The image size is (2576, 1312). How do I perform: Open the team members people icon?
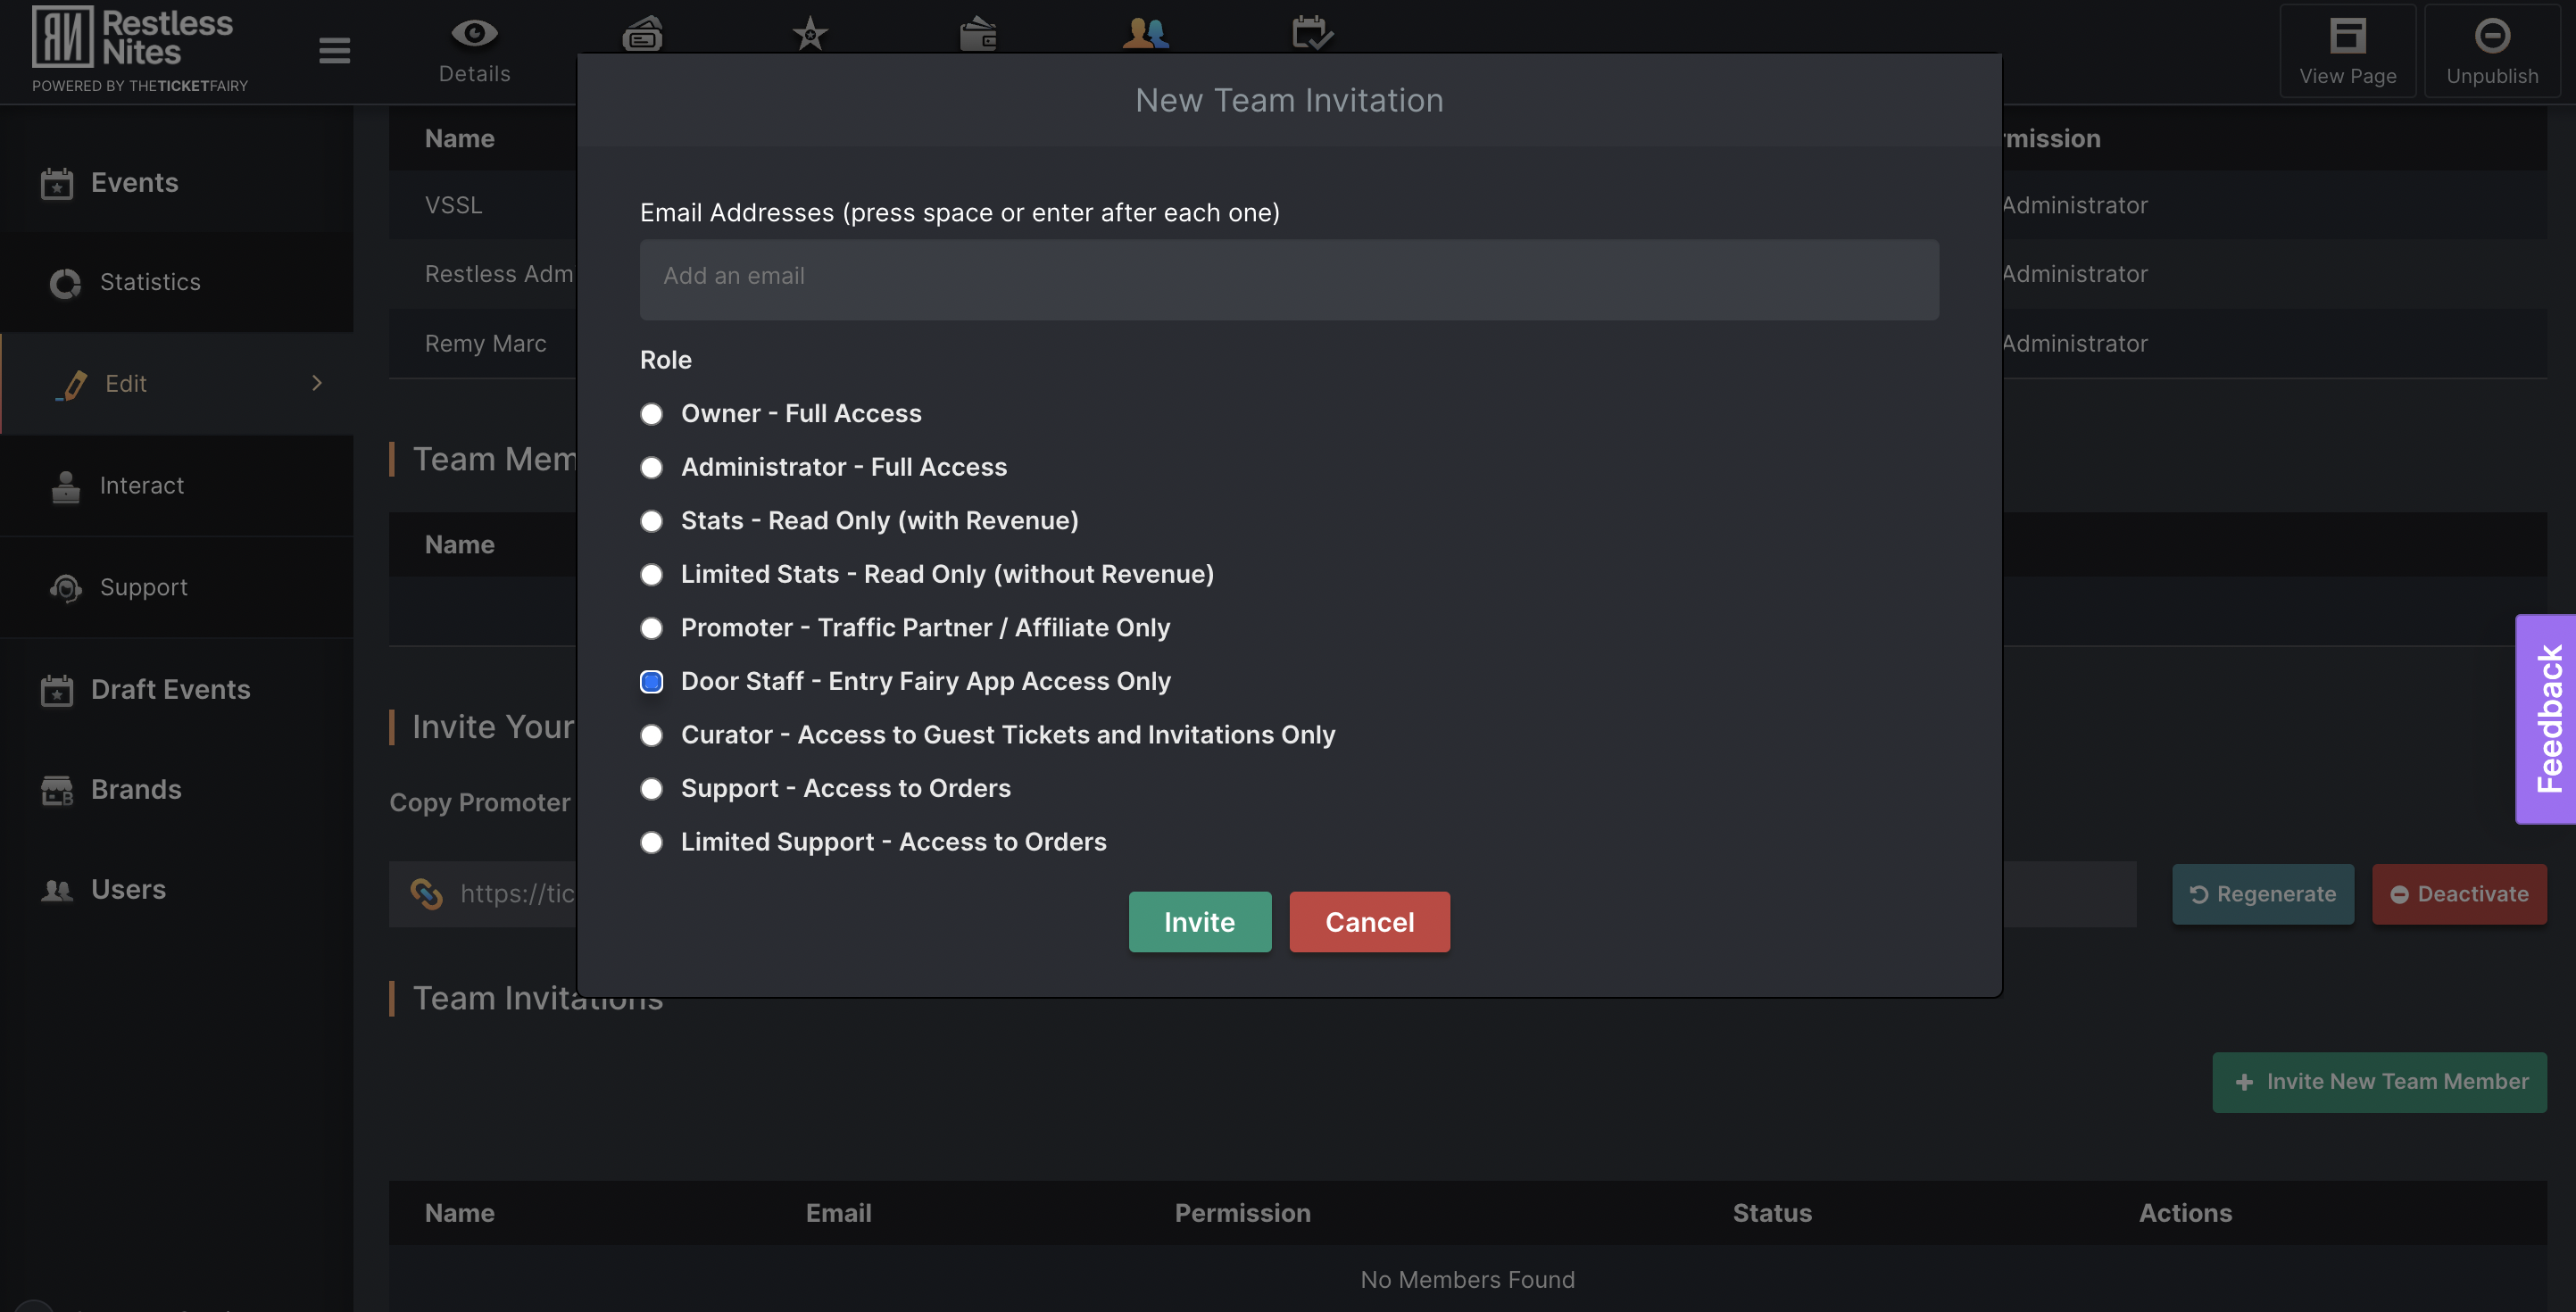click(1146, 33)
